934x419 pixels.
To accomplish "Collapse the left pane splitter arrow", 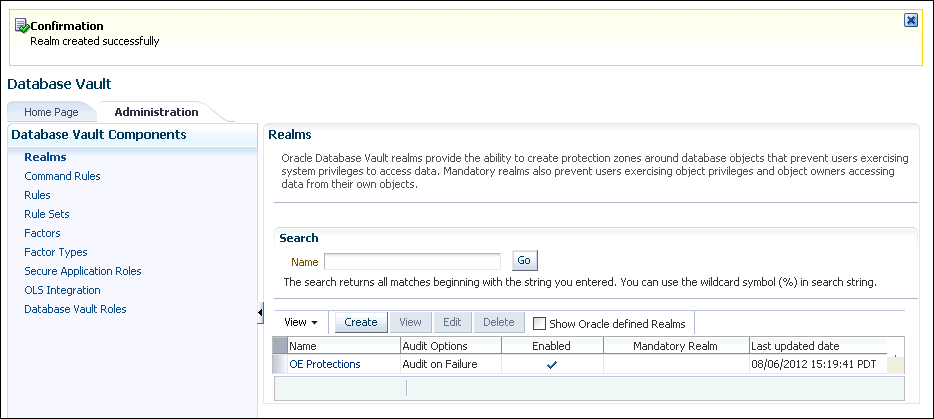I will [260, 314].
